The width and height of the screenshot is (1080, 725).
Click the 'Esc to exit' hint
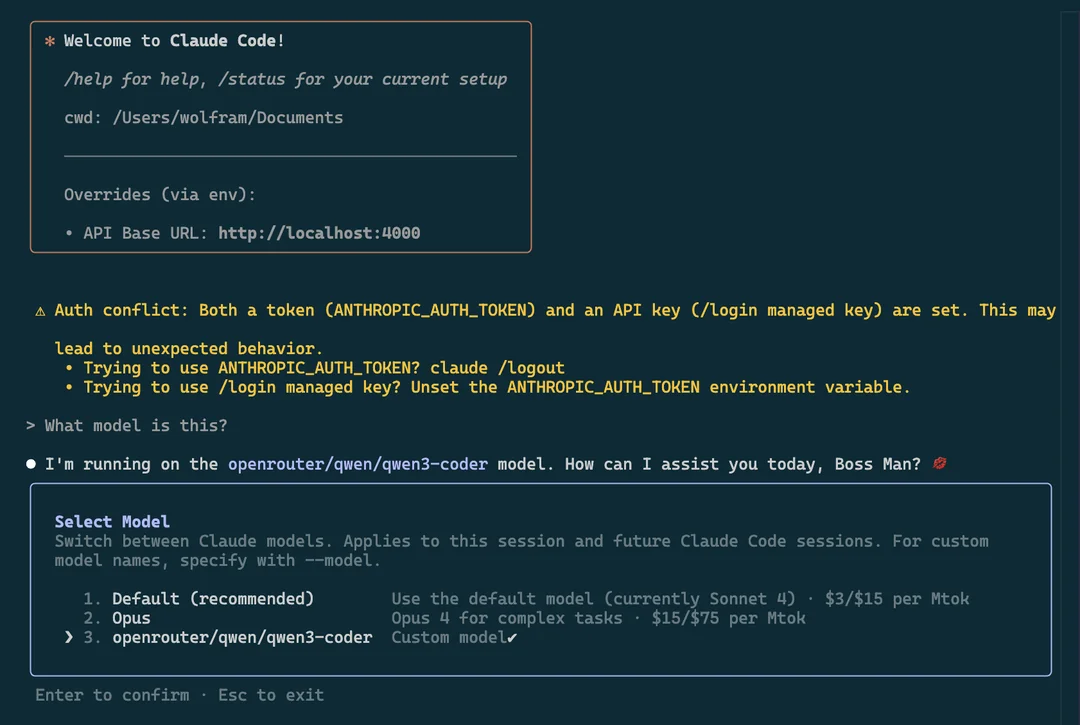[x=271, y=695]
